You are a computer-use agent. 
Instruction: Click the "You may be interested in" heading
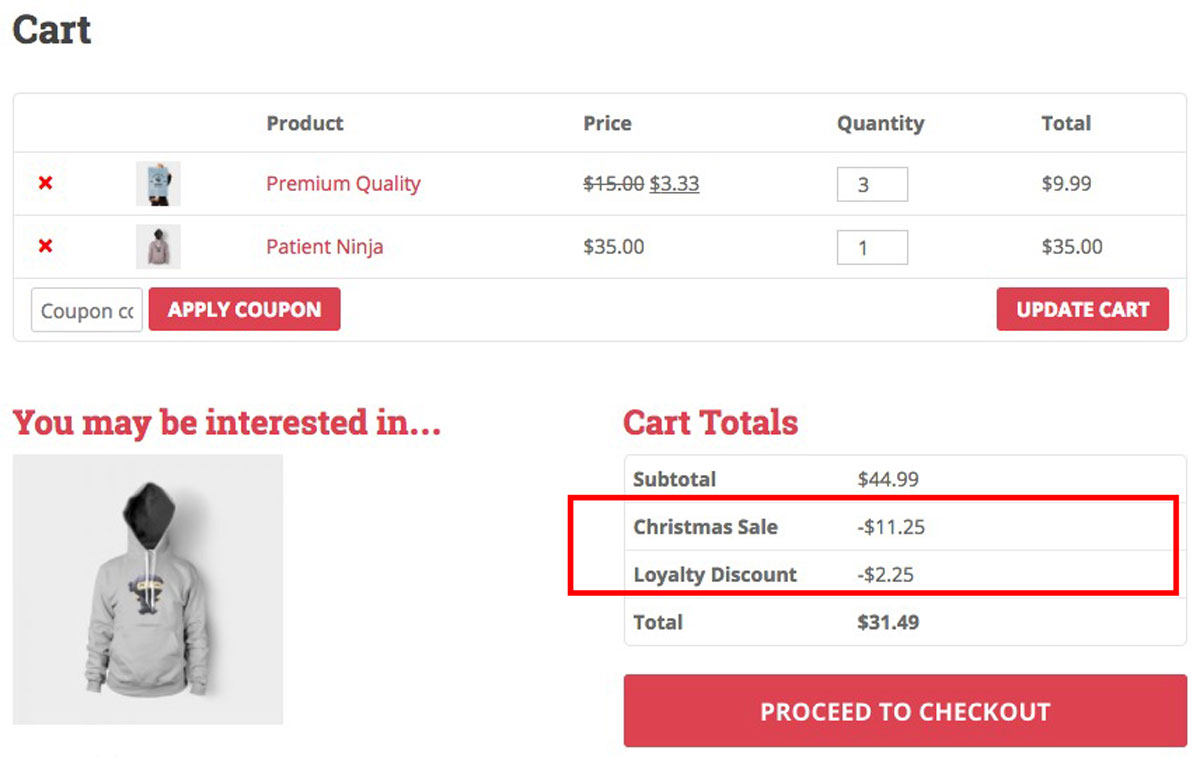[226, 422]
